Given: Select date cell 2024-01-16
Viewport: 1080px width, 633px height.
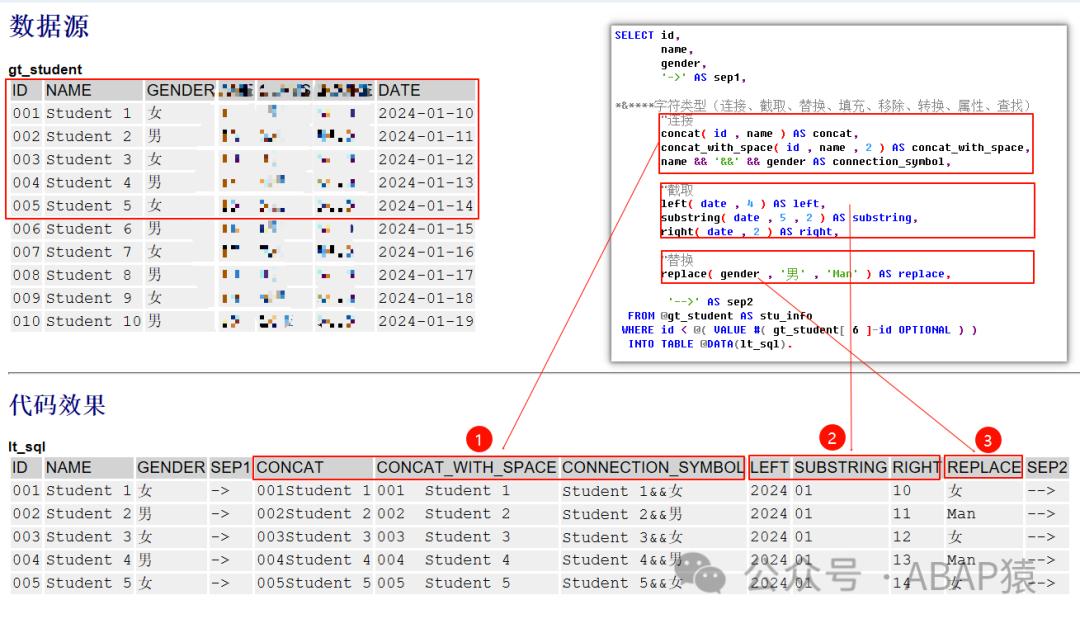Looking at the screenshot, I should pyautogui.click(x=426, y=252).
